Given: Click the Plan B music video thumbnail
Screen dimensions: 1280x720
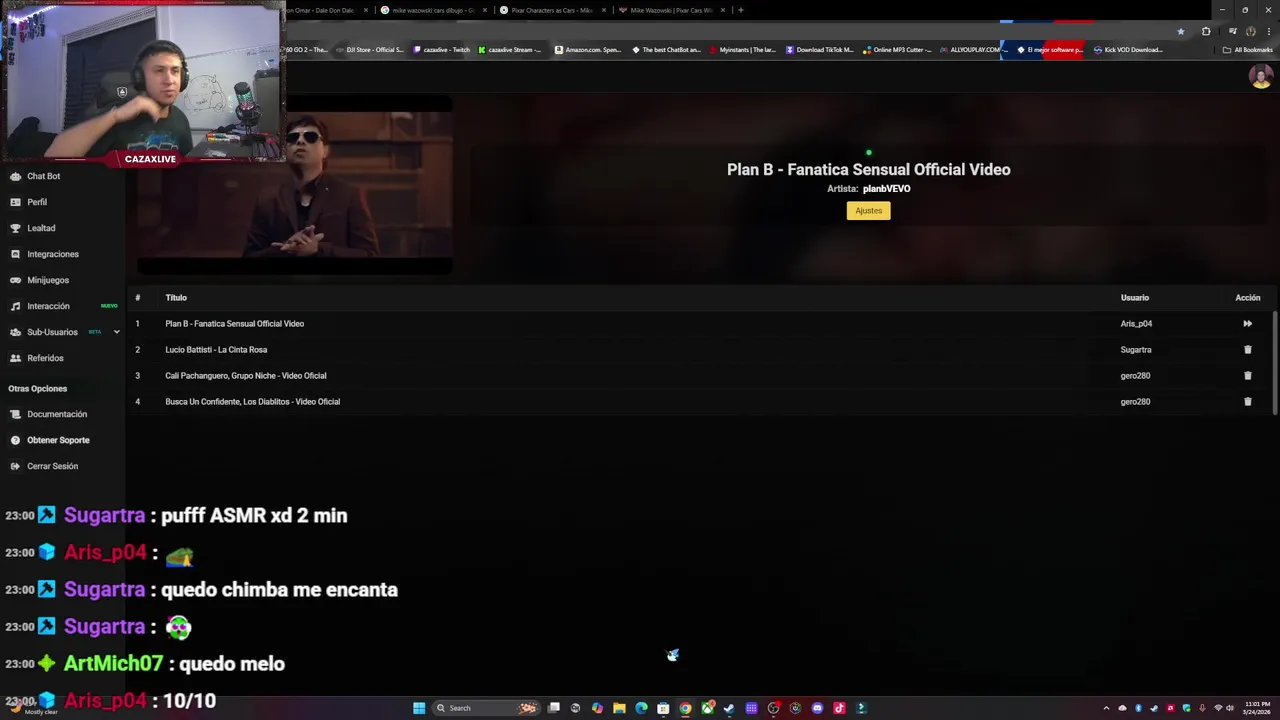Looking at the screenshot, I should point(295,185).
